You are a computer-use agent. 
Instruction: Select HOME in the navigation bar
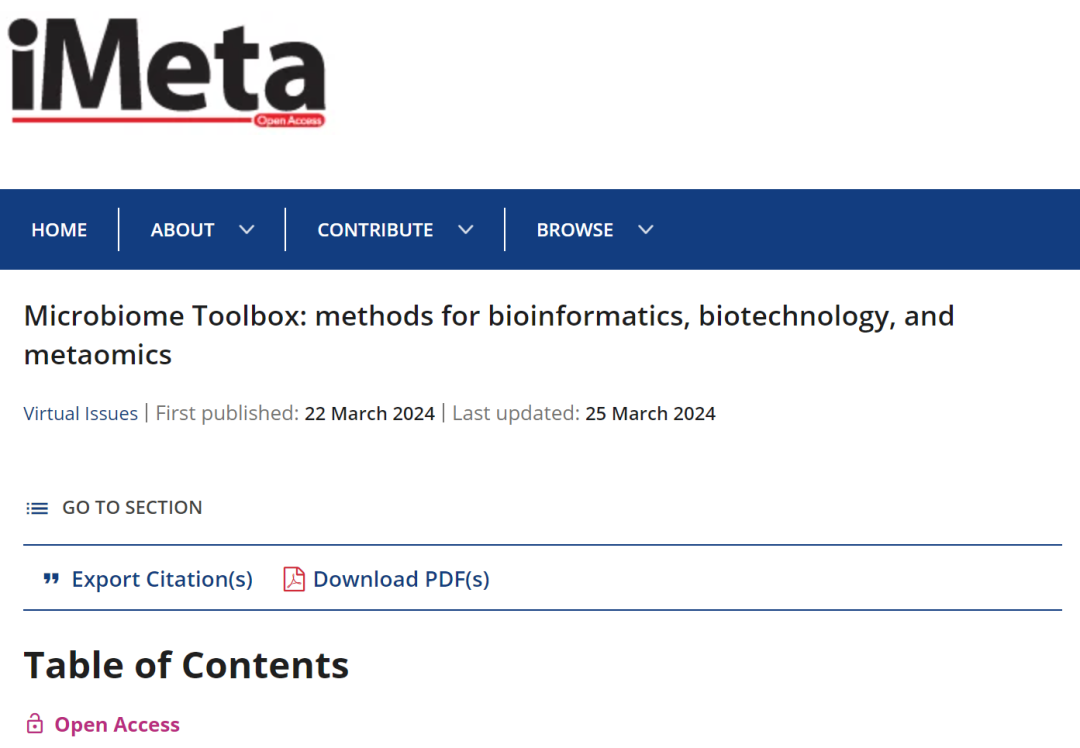(x=59, y=229)
